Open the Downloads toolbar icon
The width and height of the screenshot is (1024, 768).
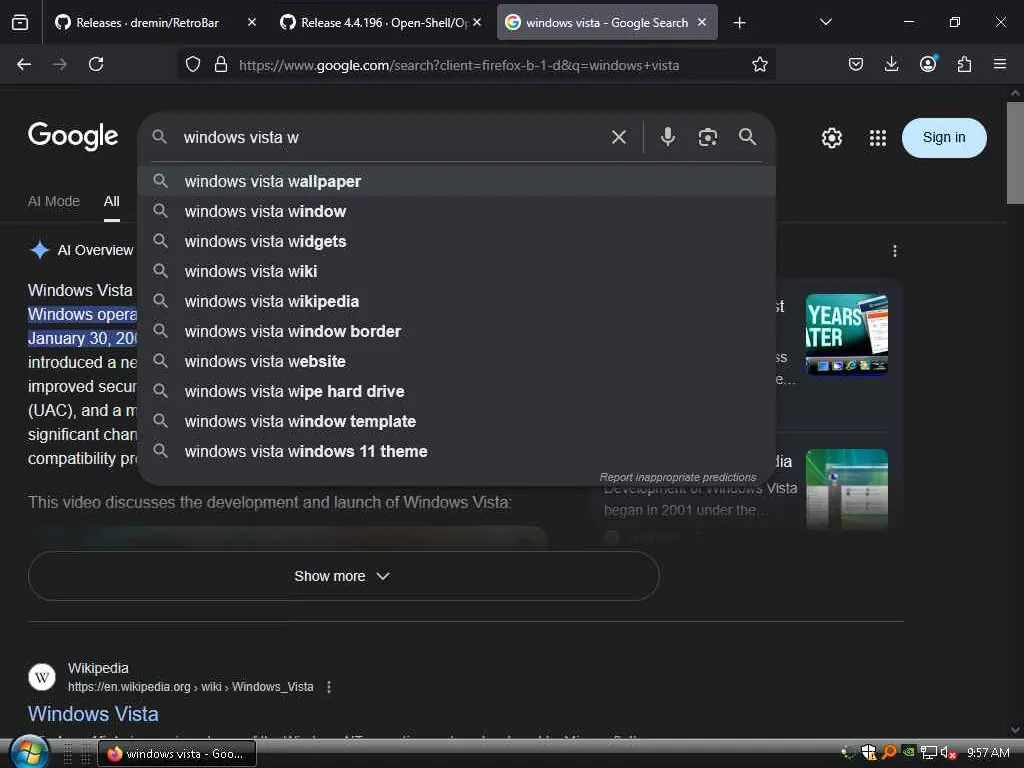pyautogui.click(x=891, y=64)
